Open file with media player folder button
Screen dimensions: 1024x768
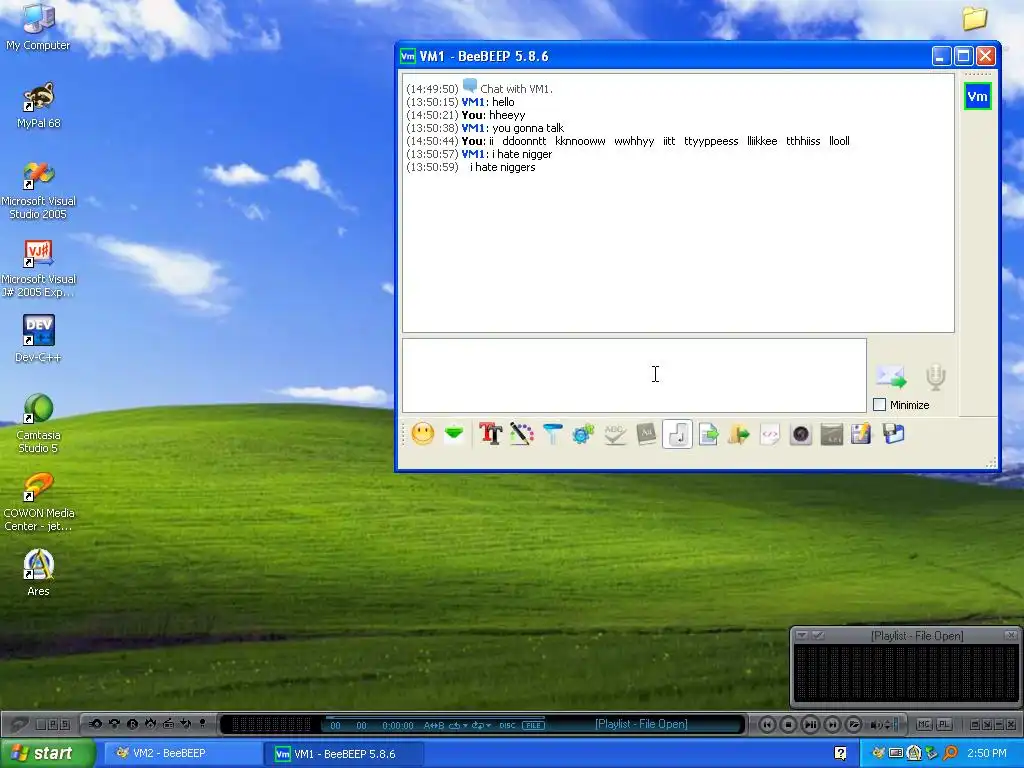(x=853, y=724)
